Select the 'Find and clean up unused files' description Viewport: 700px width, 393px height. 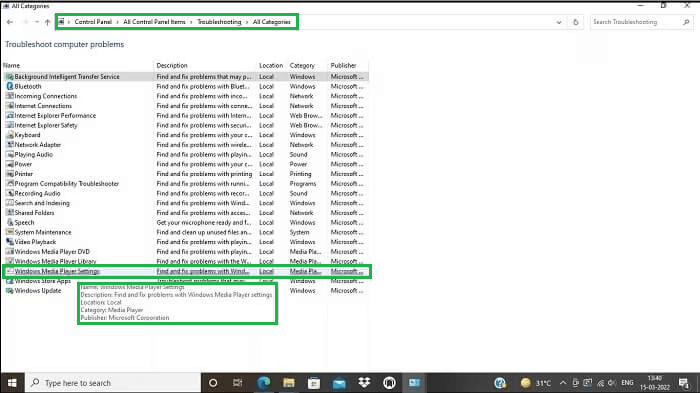(x=204, y=232)
